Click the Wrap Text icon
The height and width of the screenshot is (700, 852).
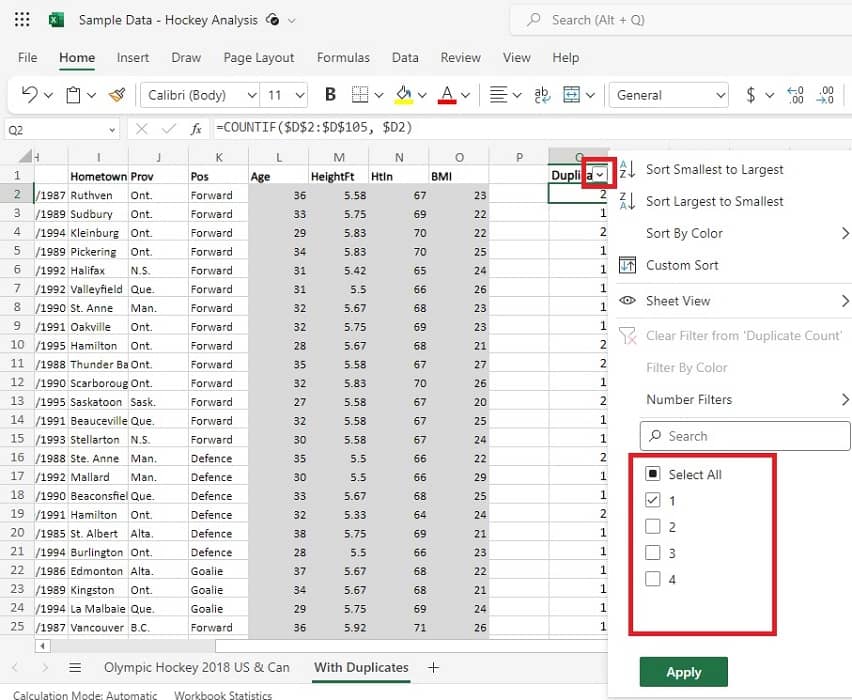pyautogui.click(x=541, y=94)
